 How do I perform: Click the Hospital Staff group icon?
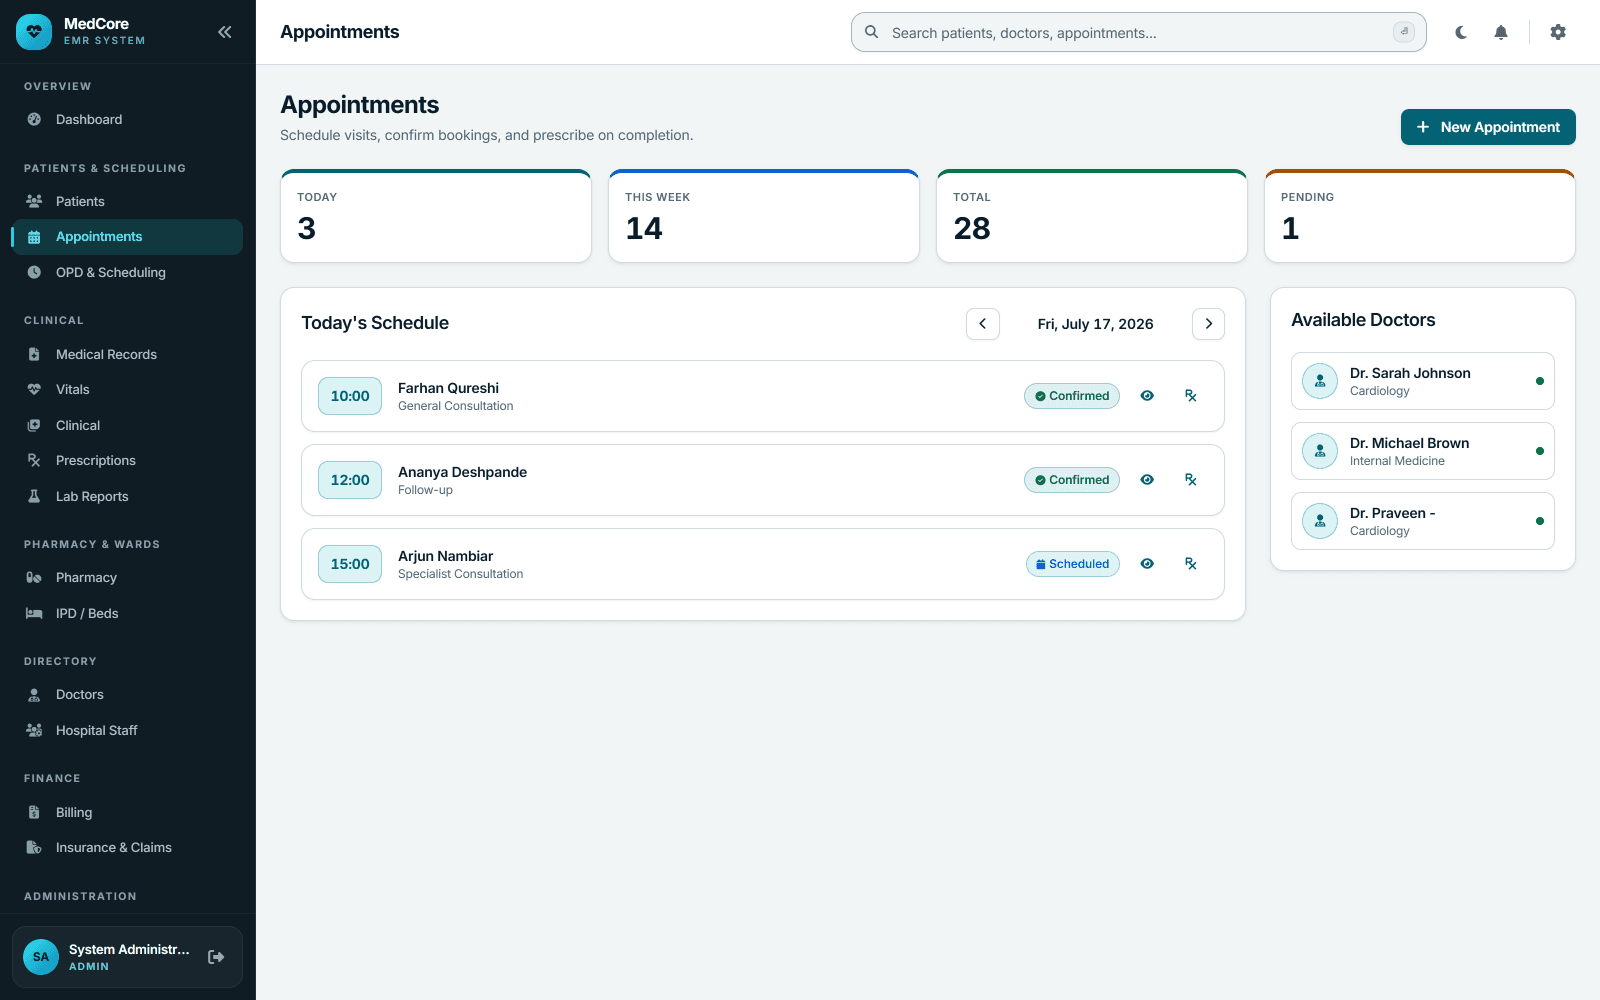(34, 730)
